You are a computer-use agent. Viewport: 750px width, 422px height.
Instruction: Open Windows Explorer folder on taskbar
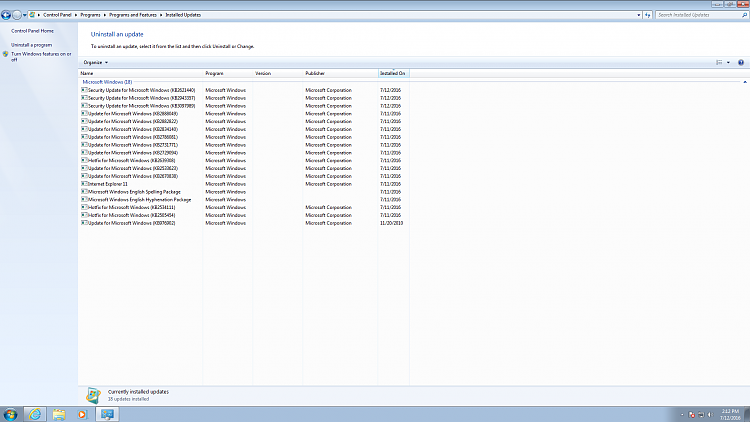tap(59, 414)
